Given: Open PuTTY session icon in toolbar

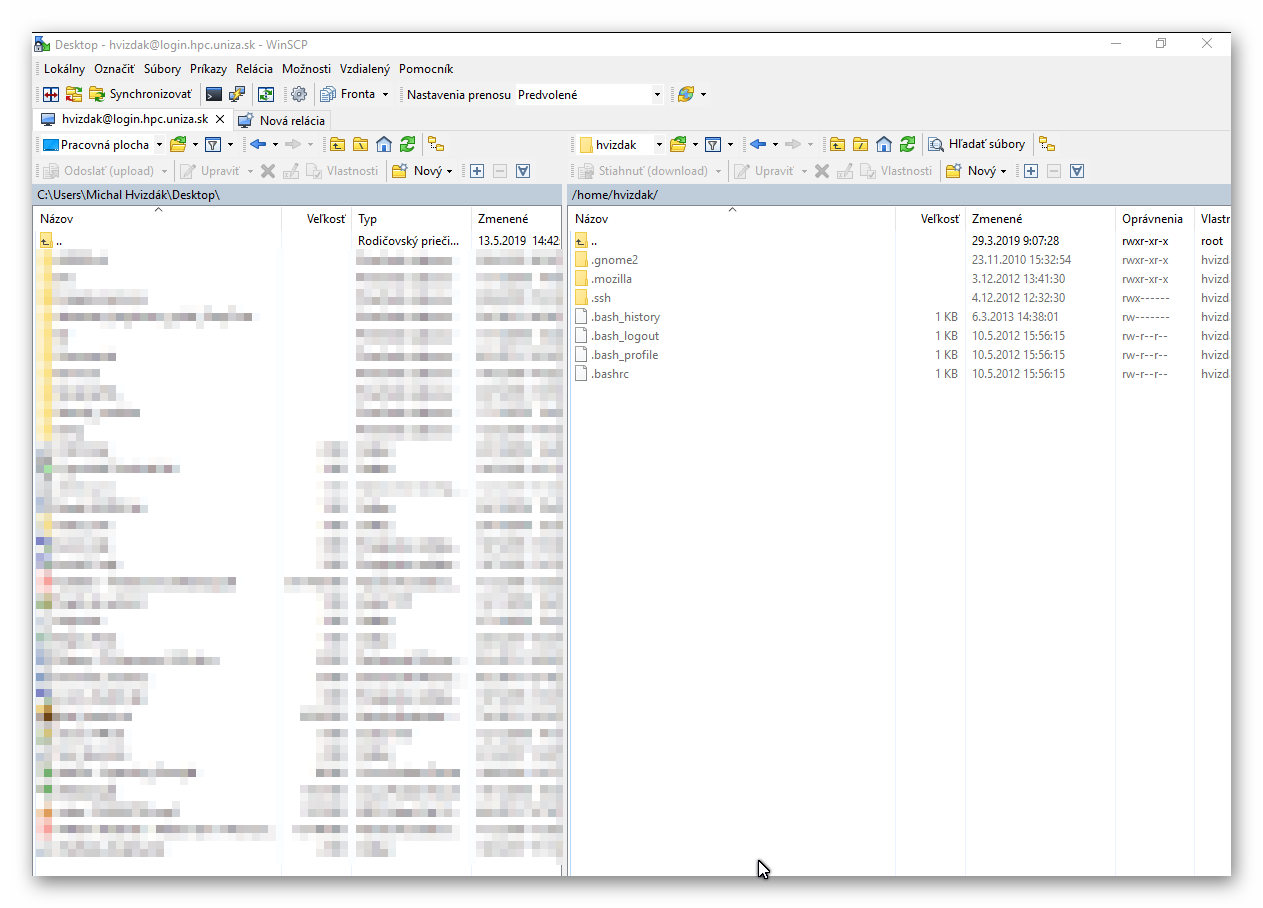Looking at the screenshot, I should pos(237,95).
